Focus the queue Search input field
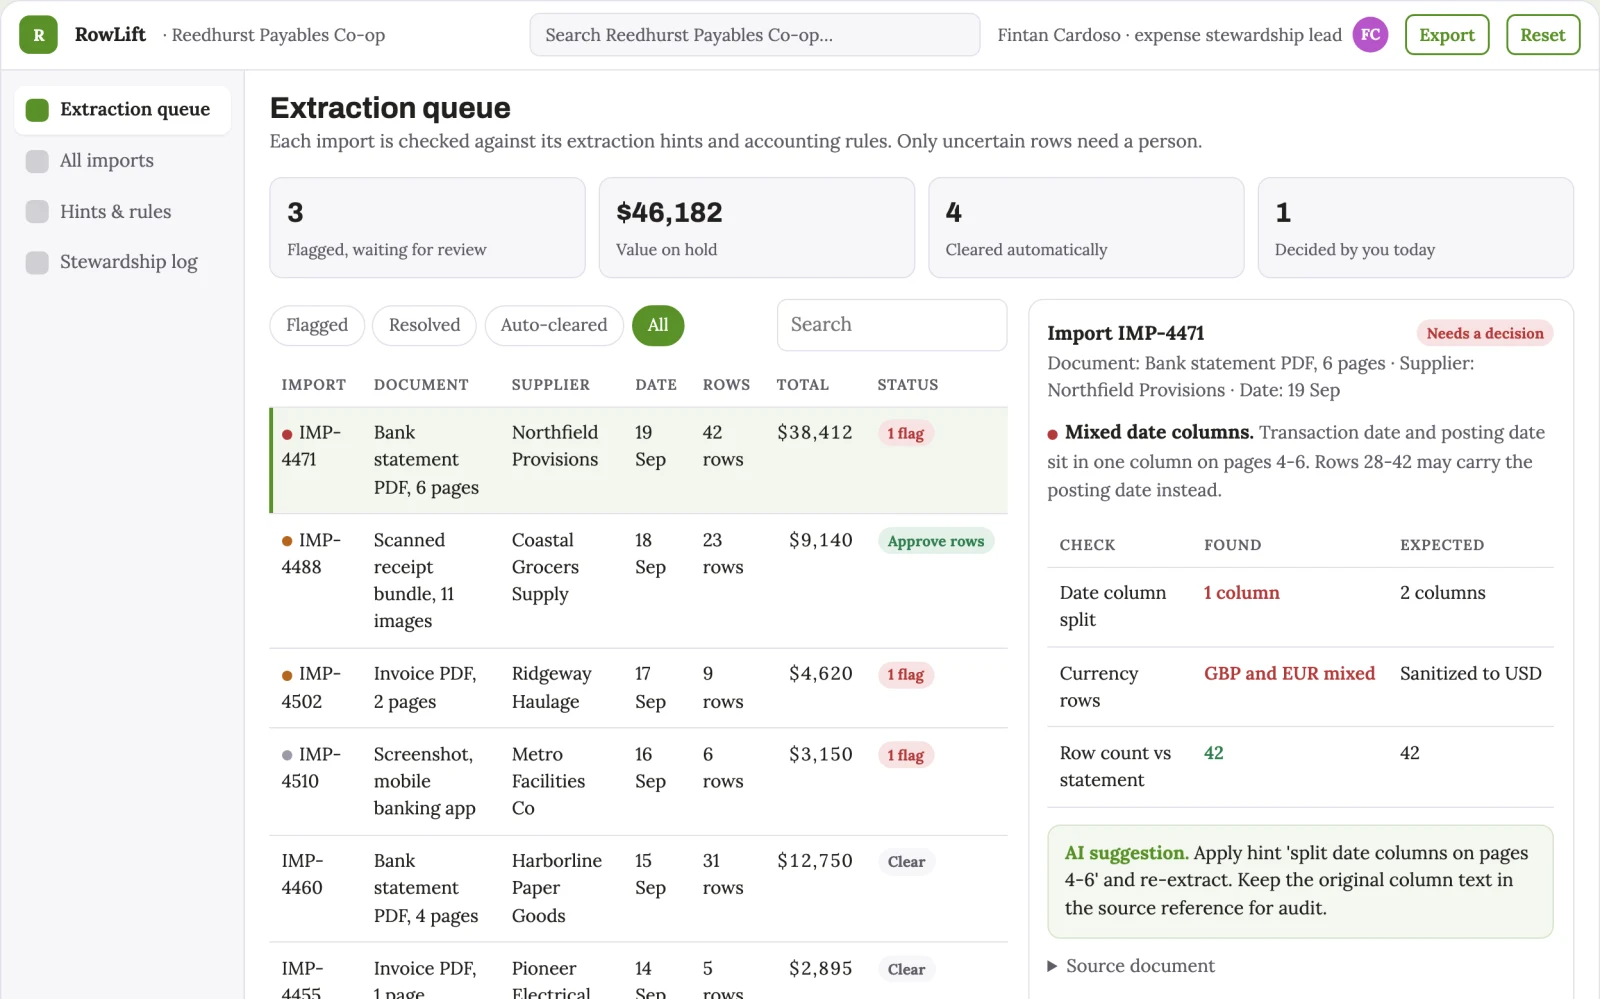Image resolution: width=1600 pixels, height=999 pixels. [x=892, y=325]
